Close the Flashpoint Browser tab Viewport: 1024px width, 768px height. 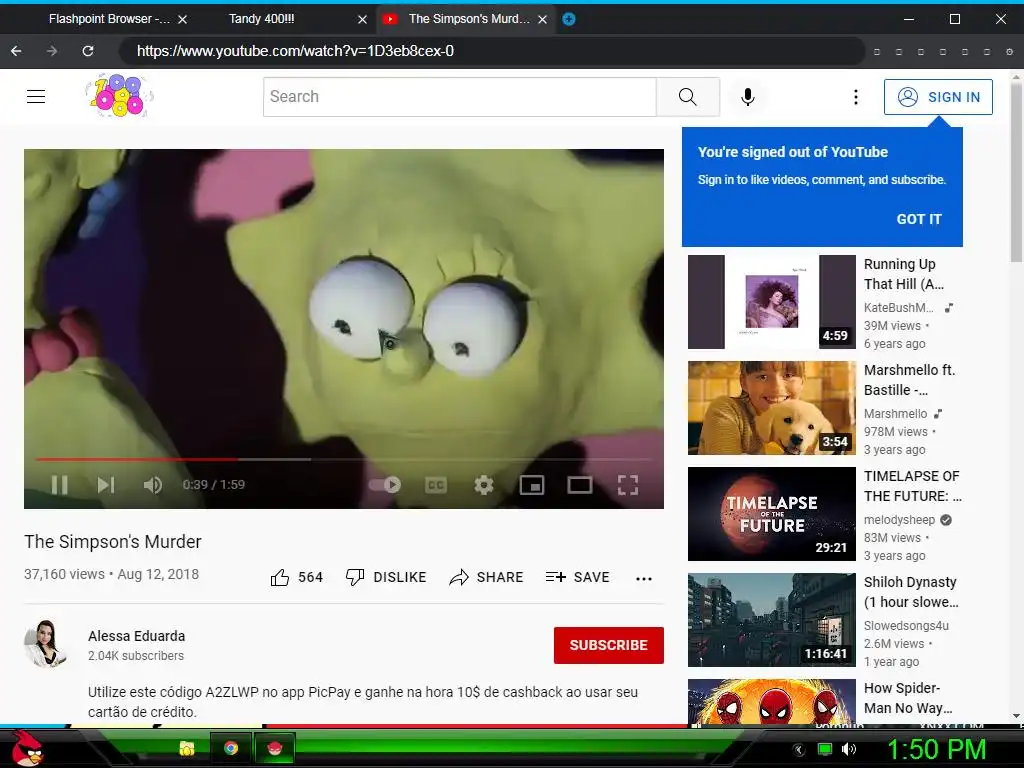pyautogui.click(x=183, y=20)
